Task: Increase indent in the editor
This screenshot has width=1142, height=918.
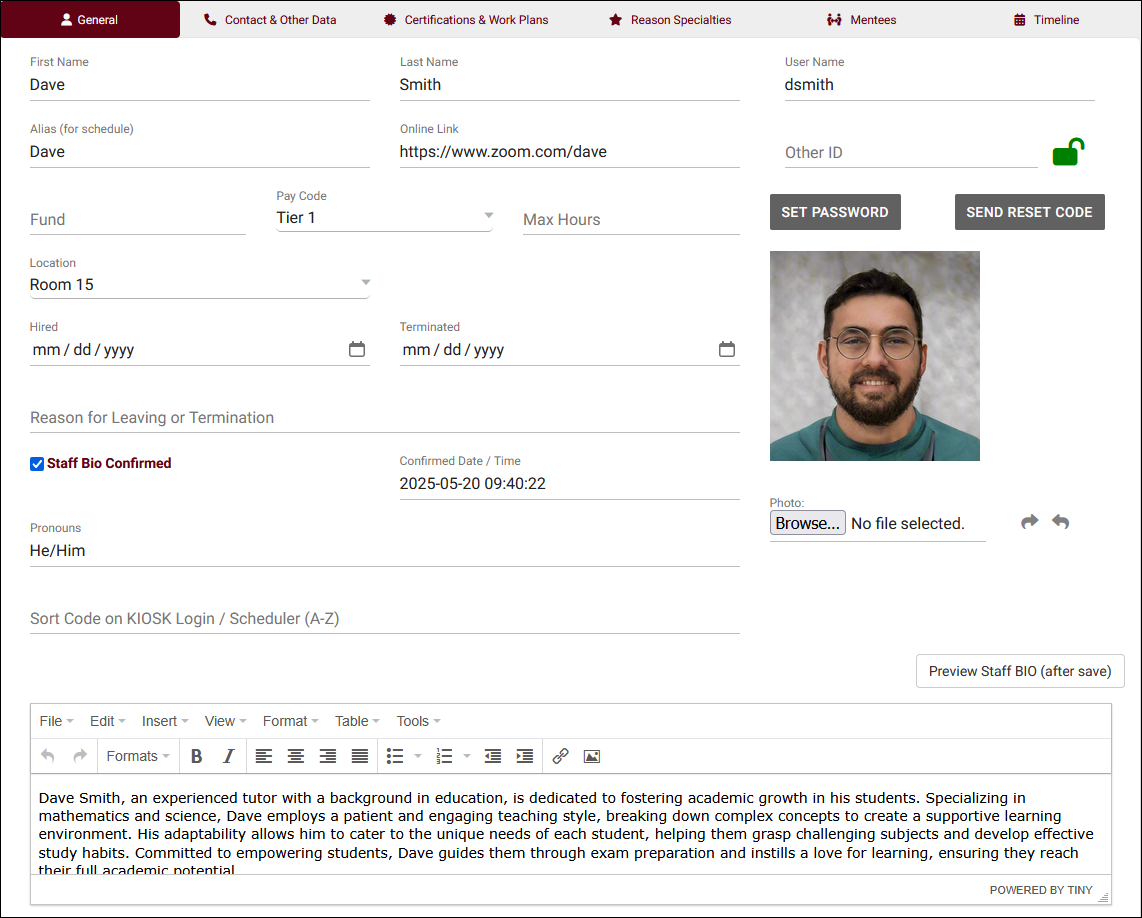Action: click(525, 756)
